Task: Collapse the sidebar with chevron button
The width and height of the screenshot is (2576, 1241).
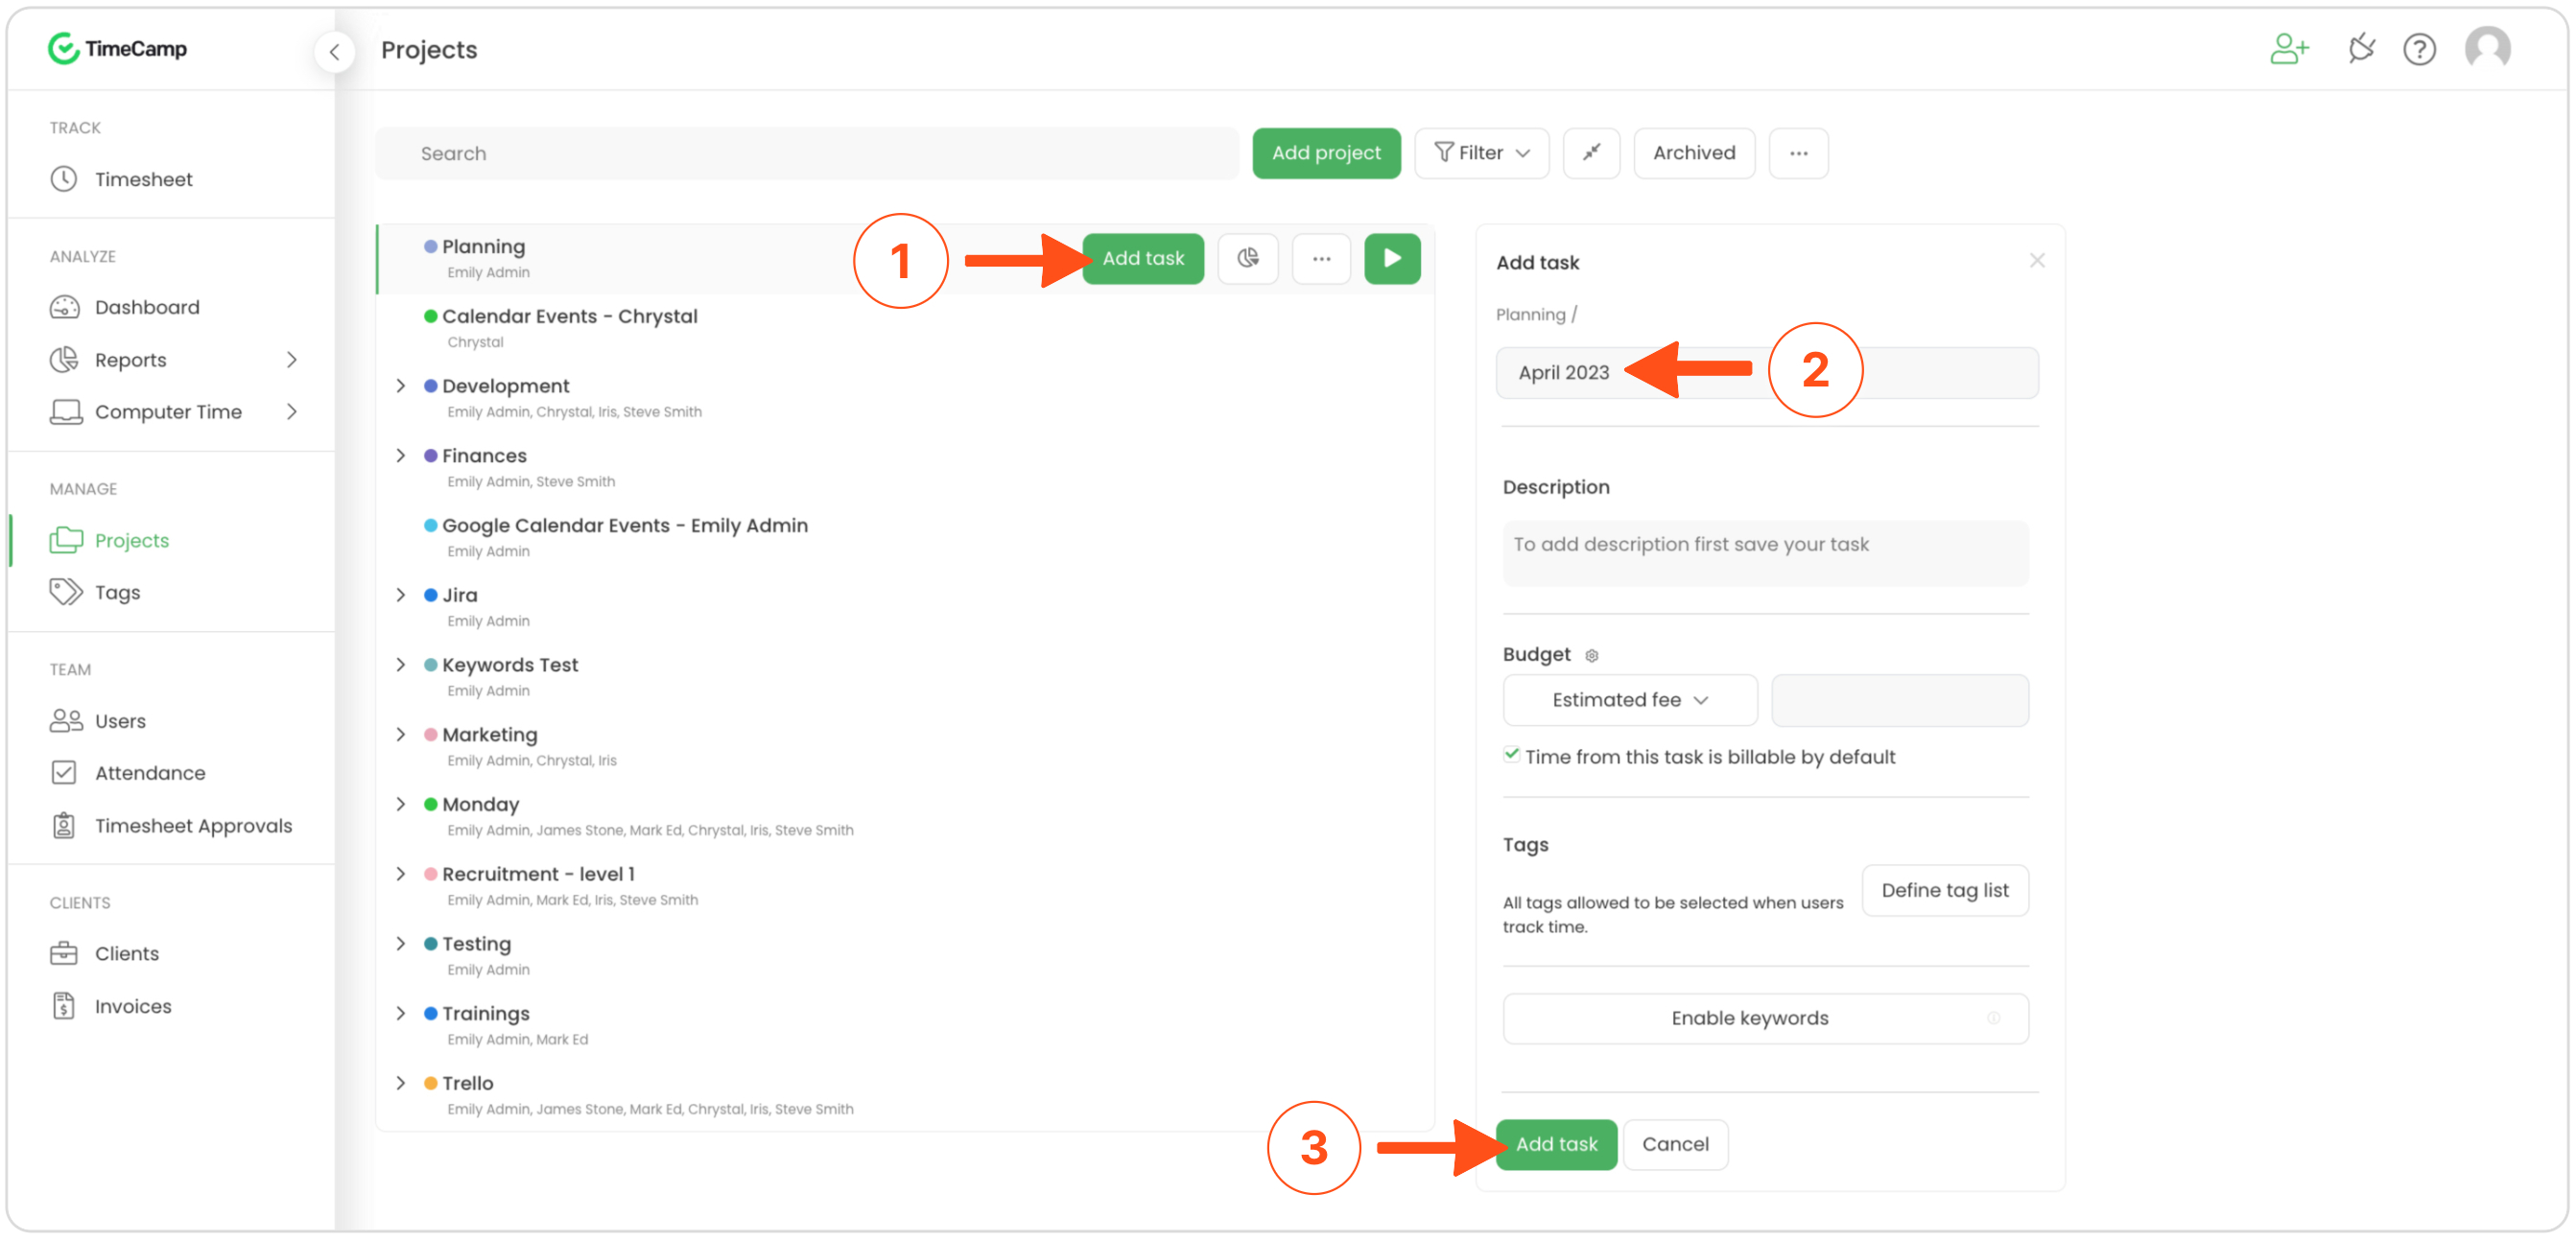Action: coord(334,51)
